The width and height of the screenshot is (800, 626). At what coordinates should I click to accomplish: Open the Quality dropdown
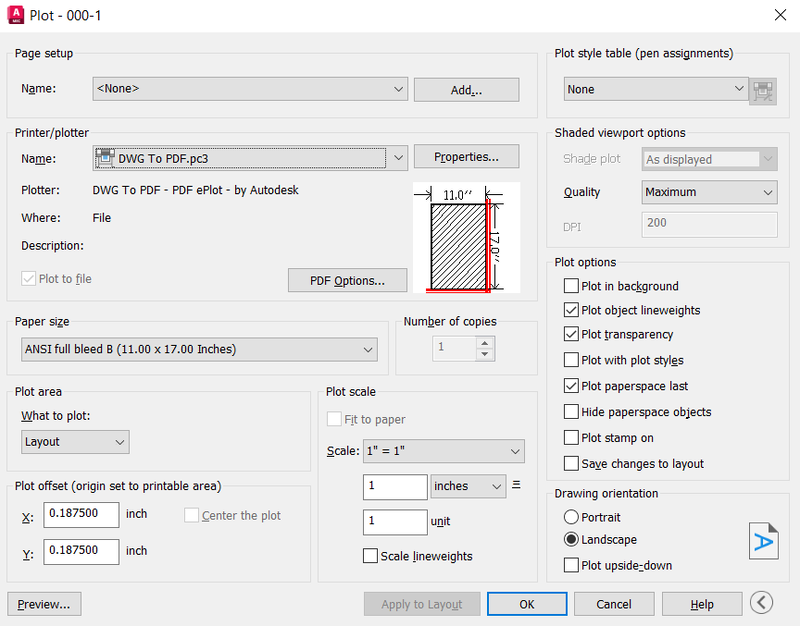tap(709, 192)
